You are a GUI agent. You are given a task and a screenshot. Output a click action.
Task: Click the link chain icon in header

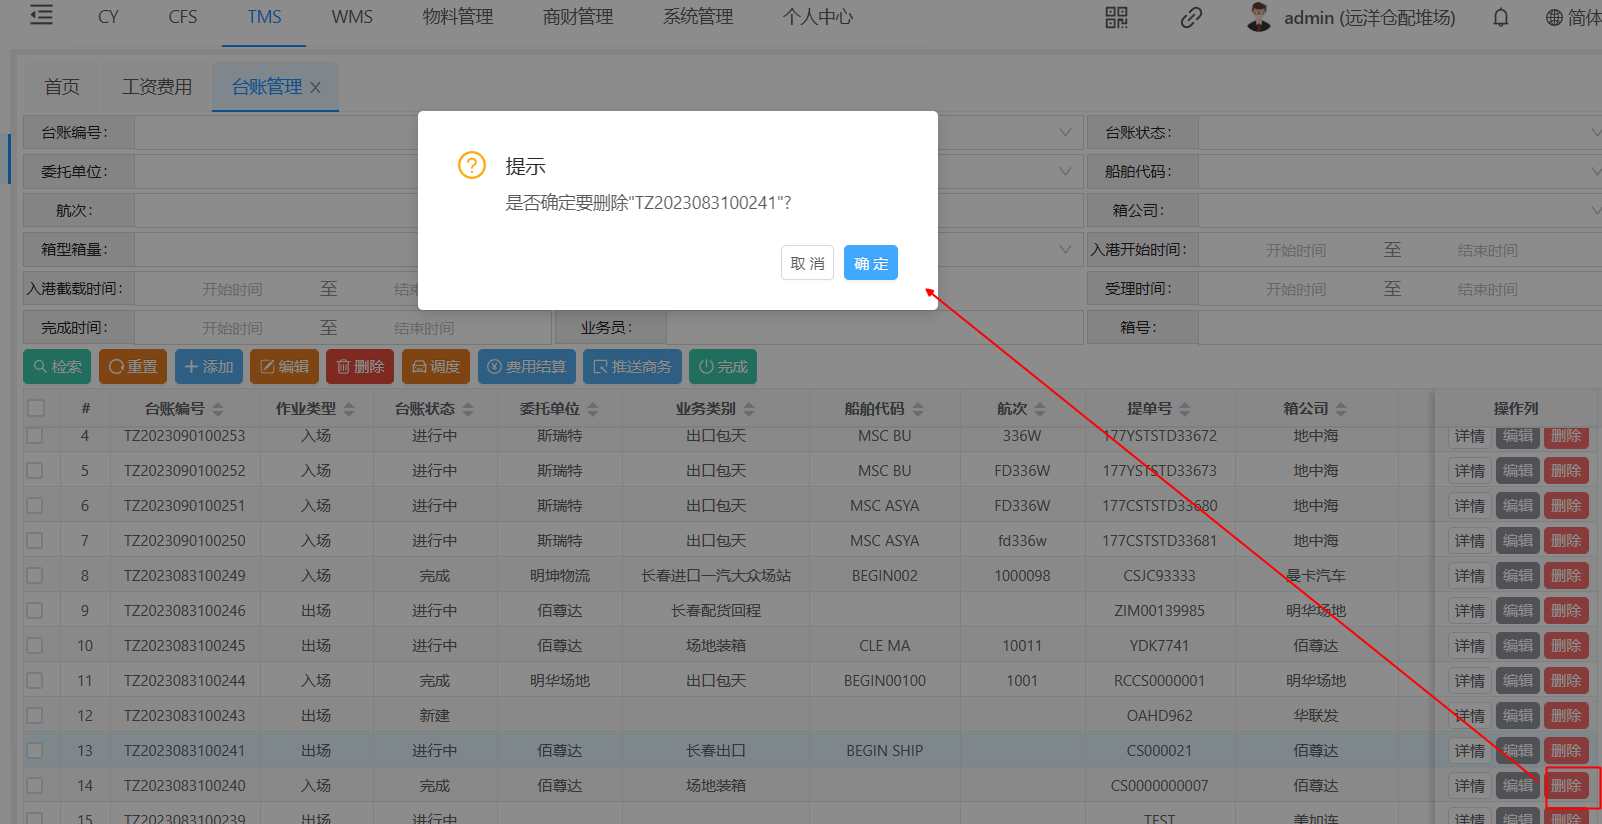click(1190, 17)
